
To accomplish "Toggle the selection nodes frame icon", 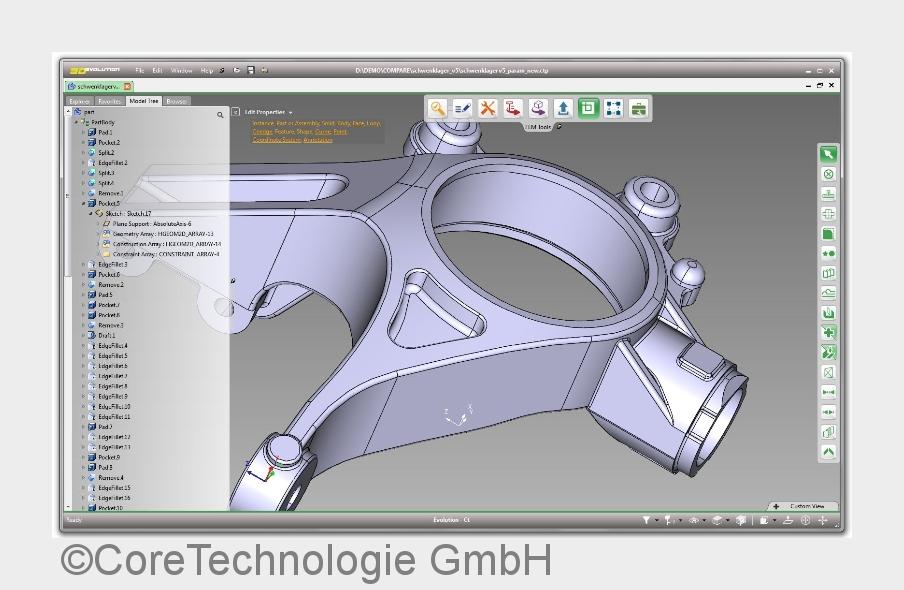I will (x=613, y=108).
